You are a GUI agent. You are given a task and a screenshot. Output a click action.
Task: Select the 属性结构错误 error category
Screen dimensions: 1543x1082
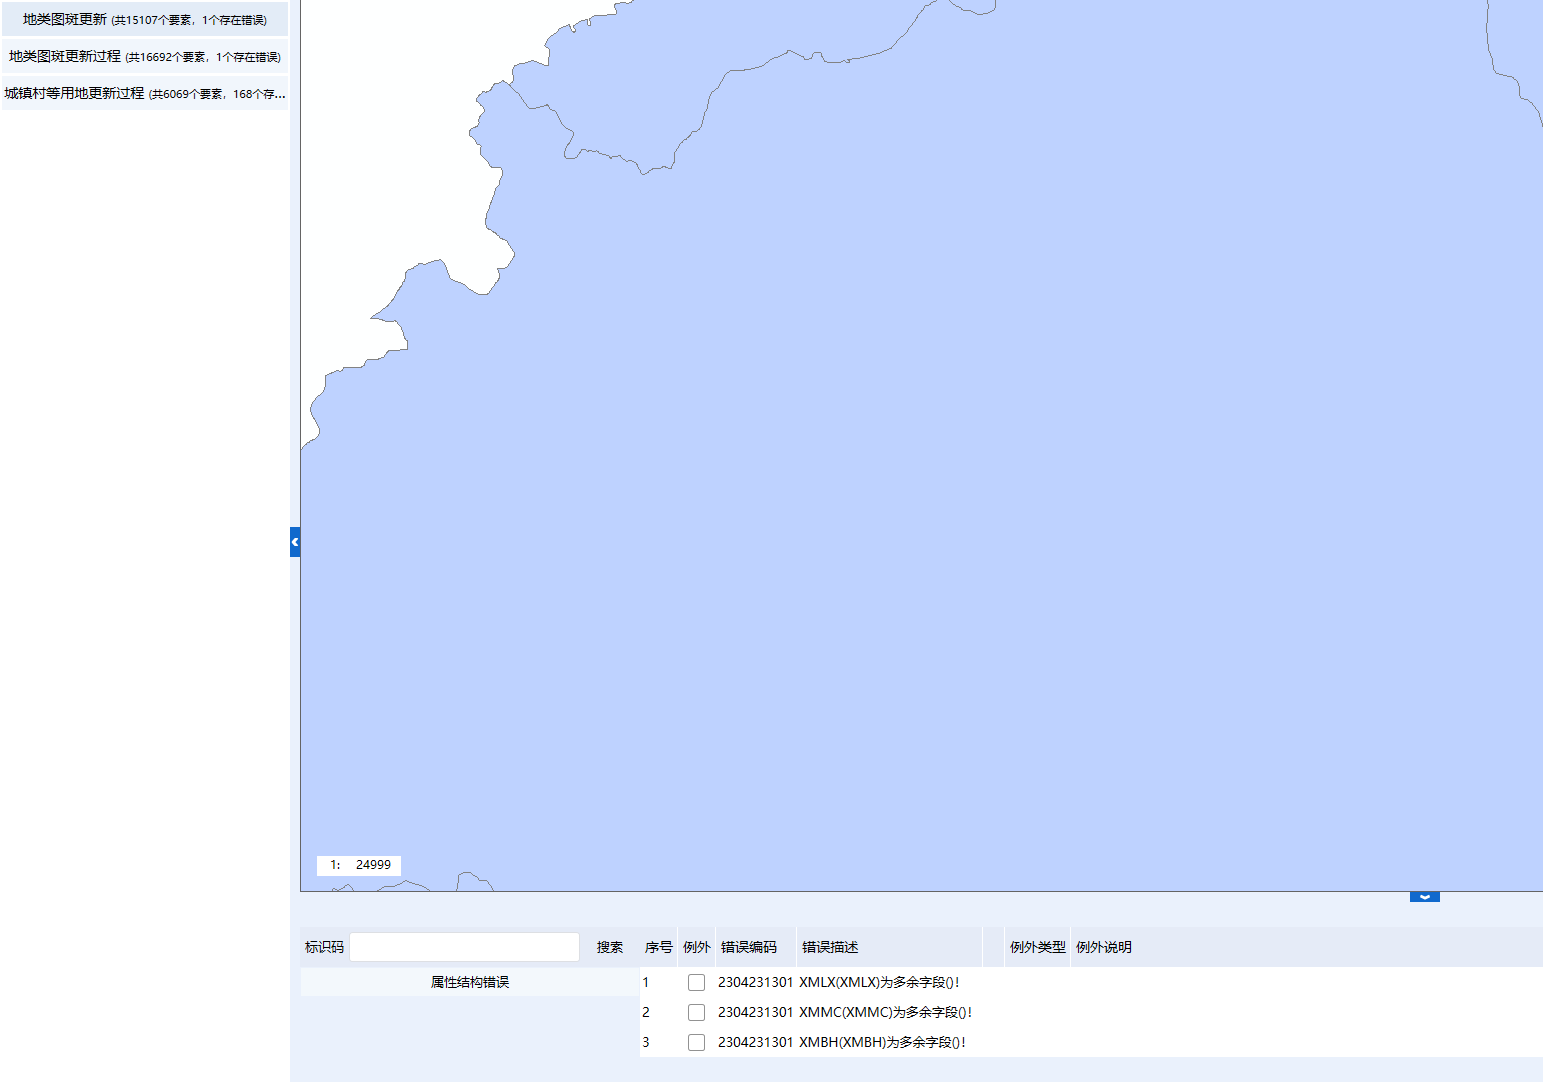pos(470,982)
